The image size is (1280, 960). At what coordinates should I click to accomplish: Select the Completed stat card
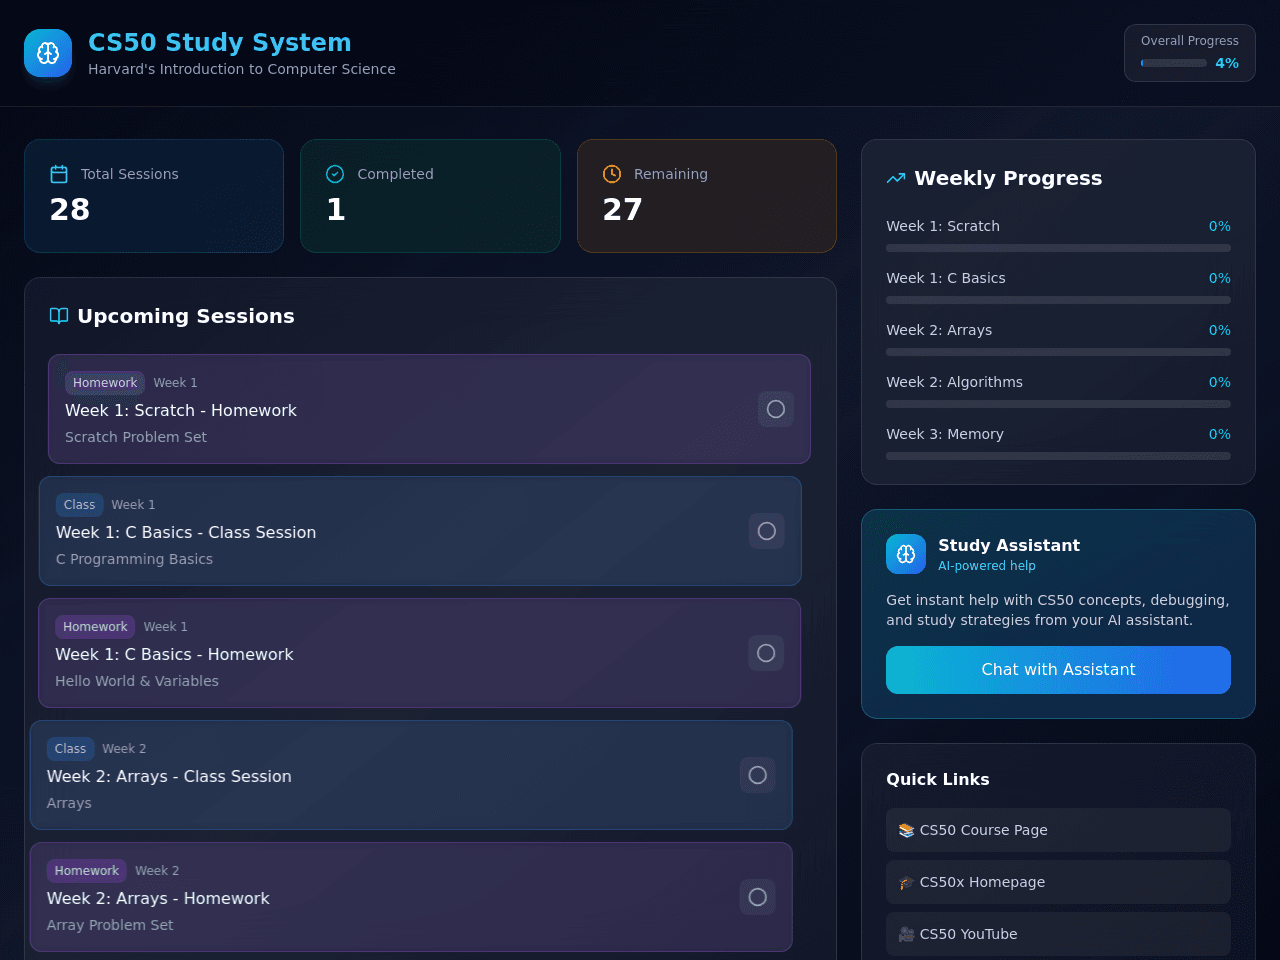pos(430,196)
